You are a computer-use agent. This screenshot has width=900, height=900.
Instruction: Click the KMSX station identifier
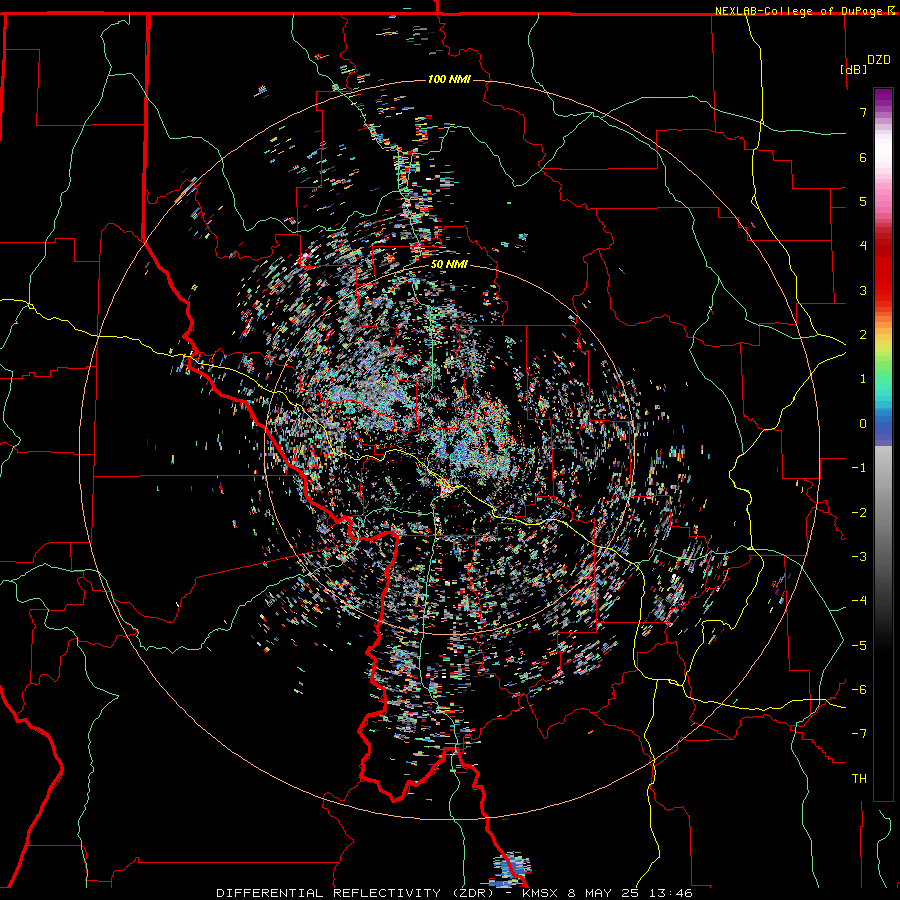click(x=542, y=893)
